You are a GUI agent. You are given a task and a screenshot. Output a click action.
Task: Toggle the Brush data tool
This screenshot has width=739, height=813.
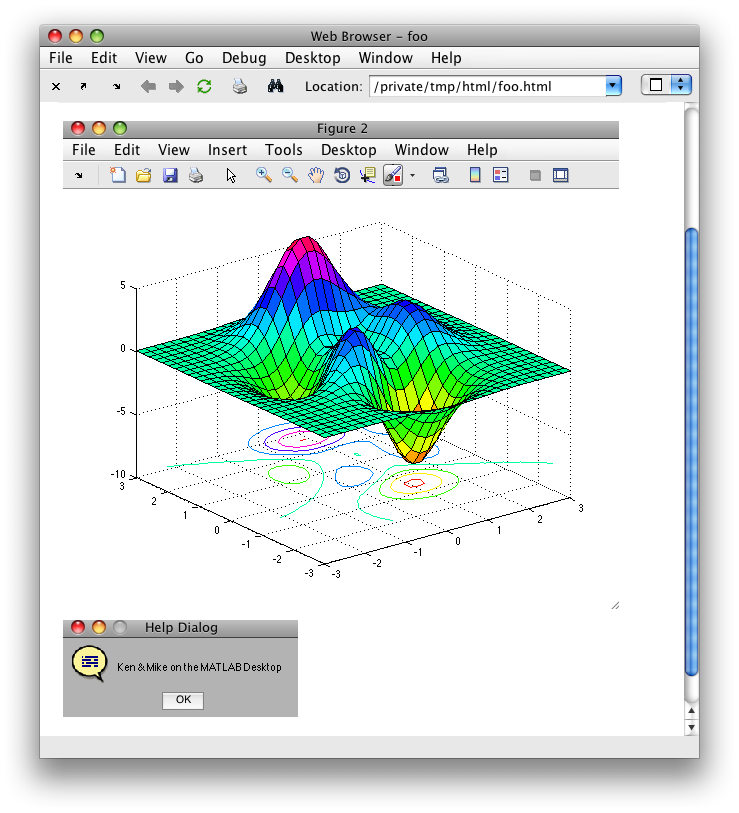(x=393, y=175)
